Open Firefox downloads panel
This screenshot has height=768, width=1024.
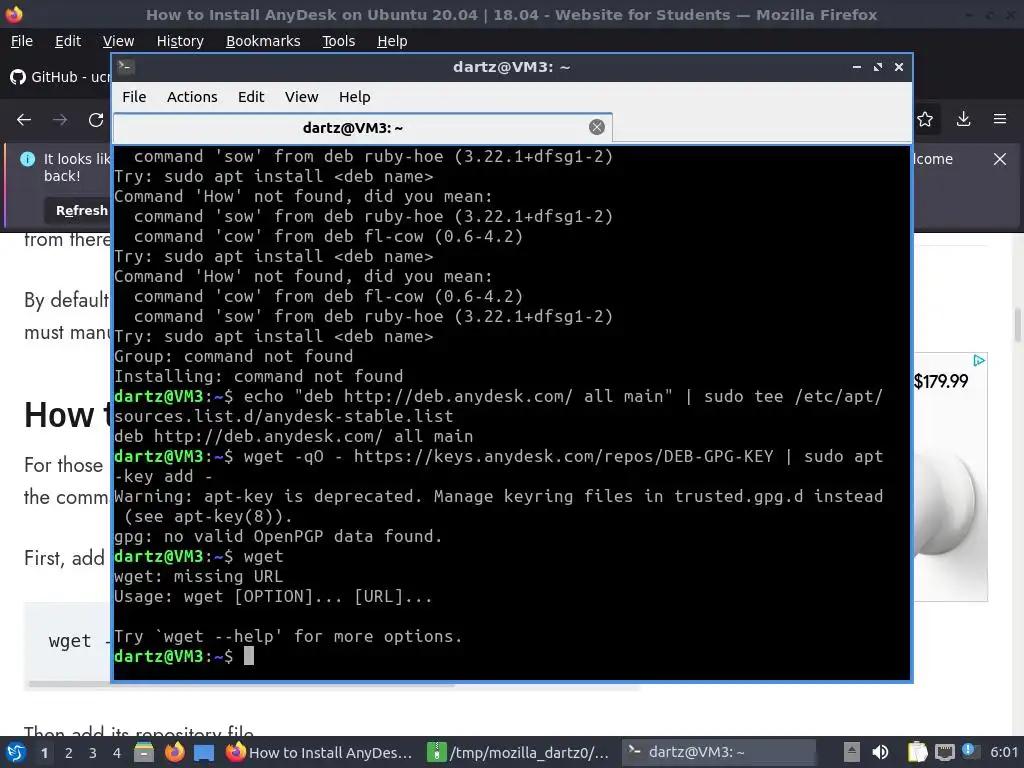(x=963, y=119)
